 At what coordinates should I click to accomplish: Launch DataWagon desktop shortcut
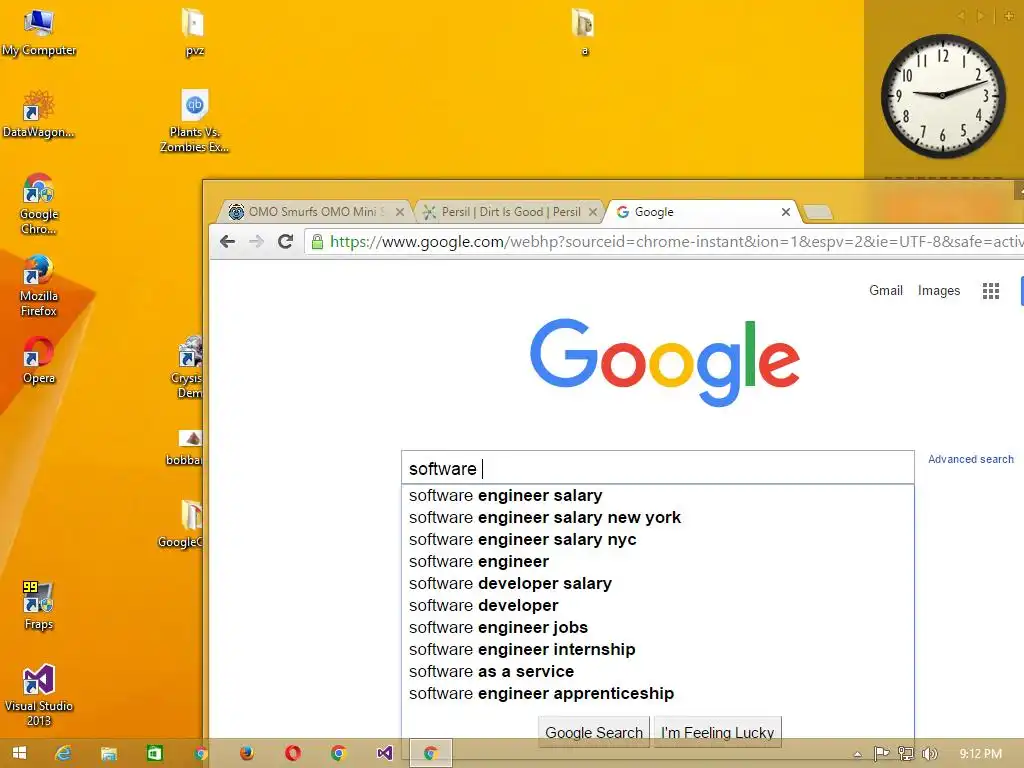38,114
